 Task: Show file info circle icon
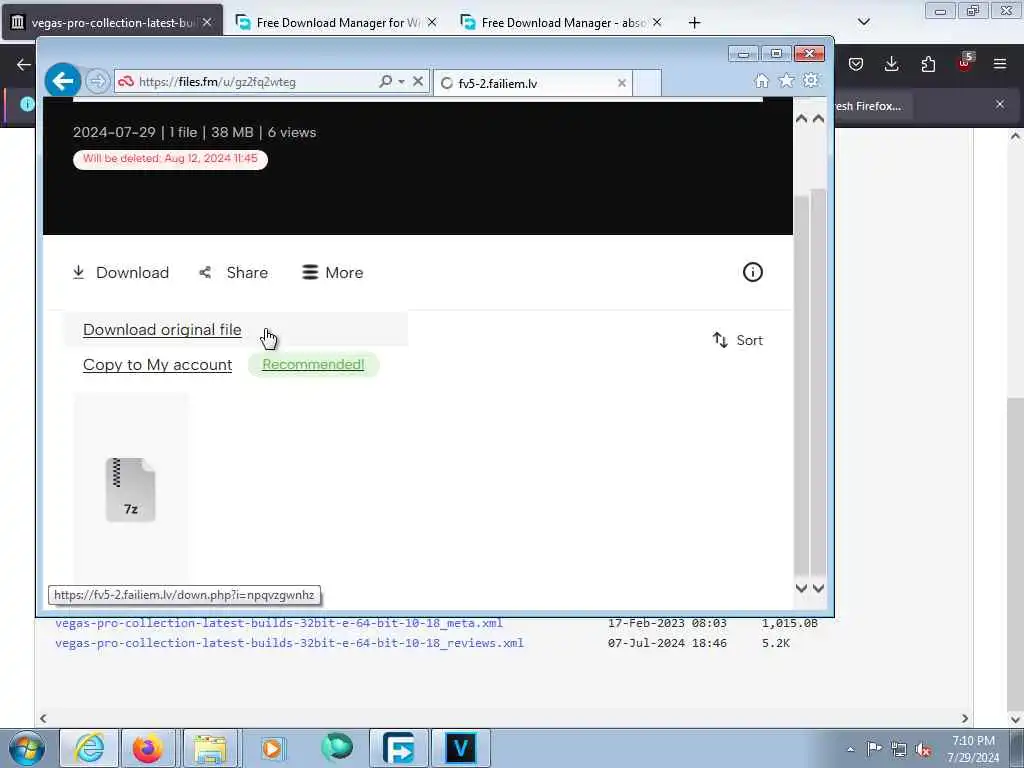coord(753,272)
